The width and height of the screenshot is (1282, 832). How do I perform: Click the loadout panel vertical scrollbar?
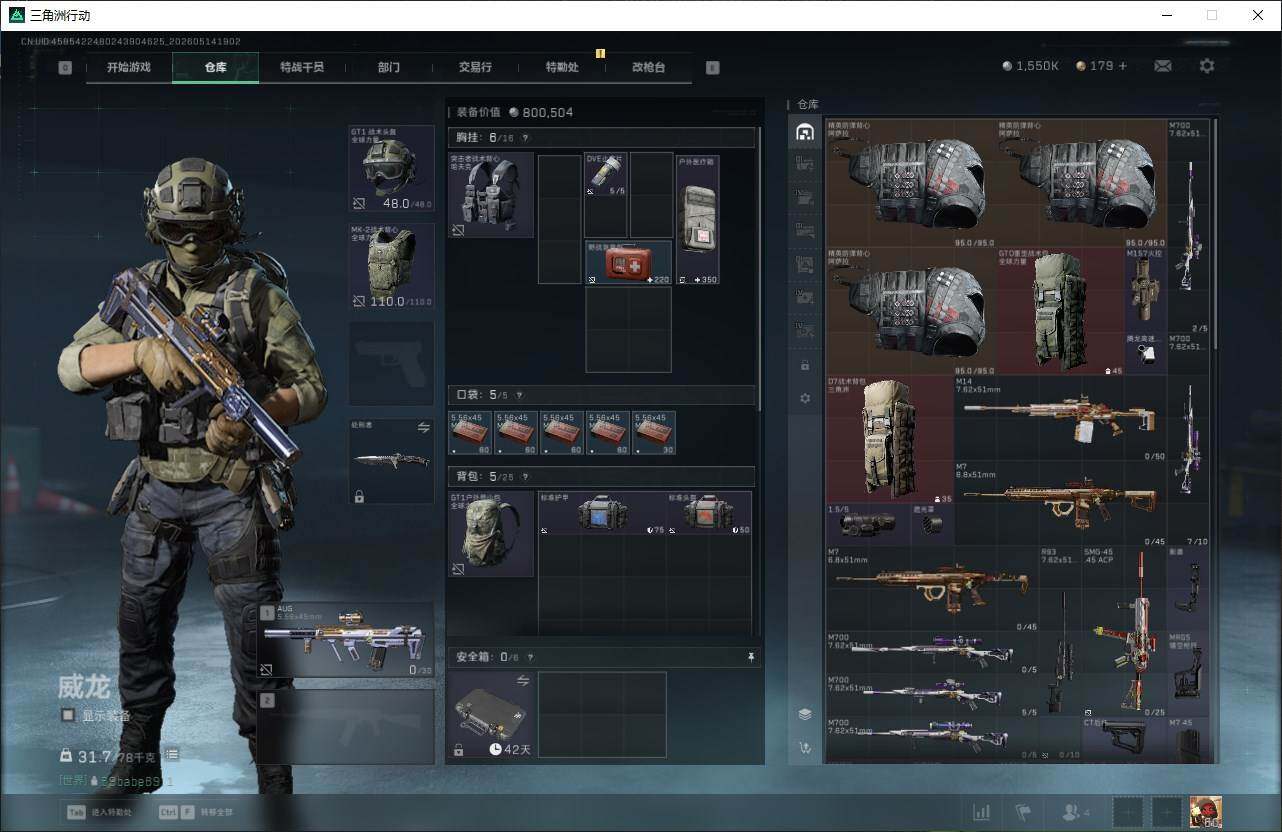(760, 268)
